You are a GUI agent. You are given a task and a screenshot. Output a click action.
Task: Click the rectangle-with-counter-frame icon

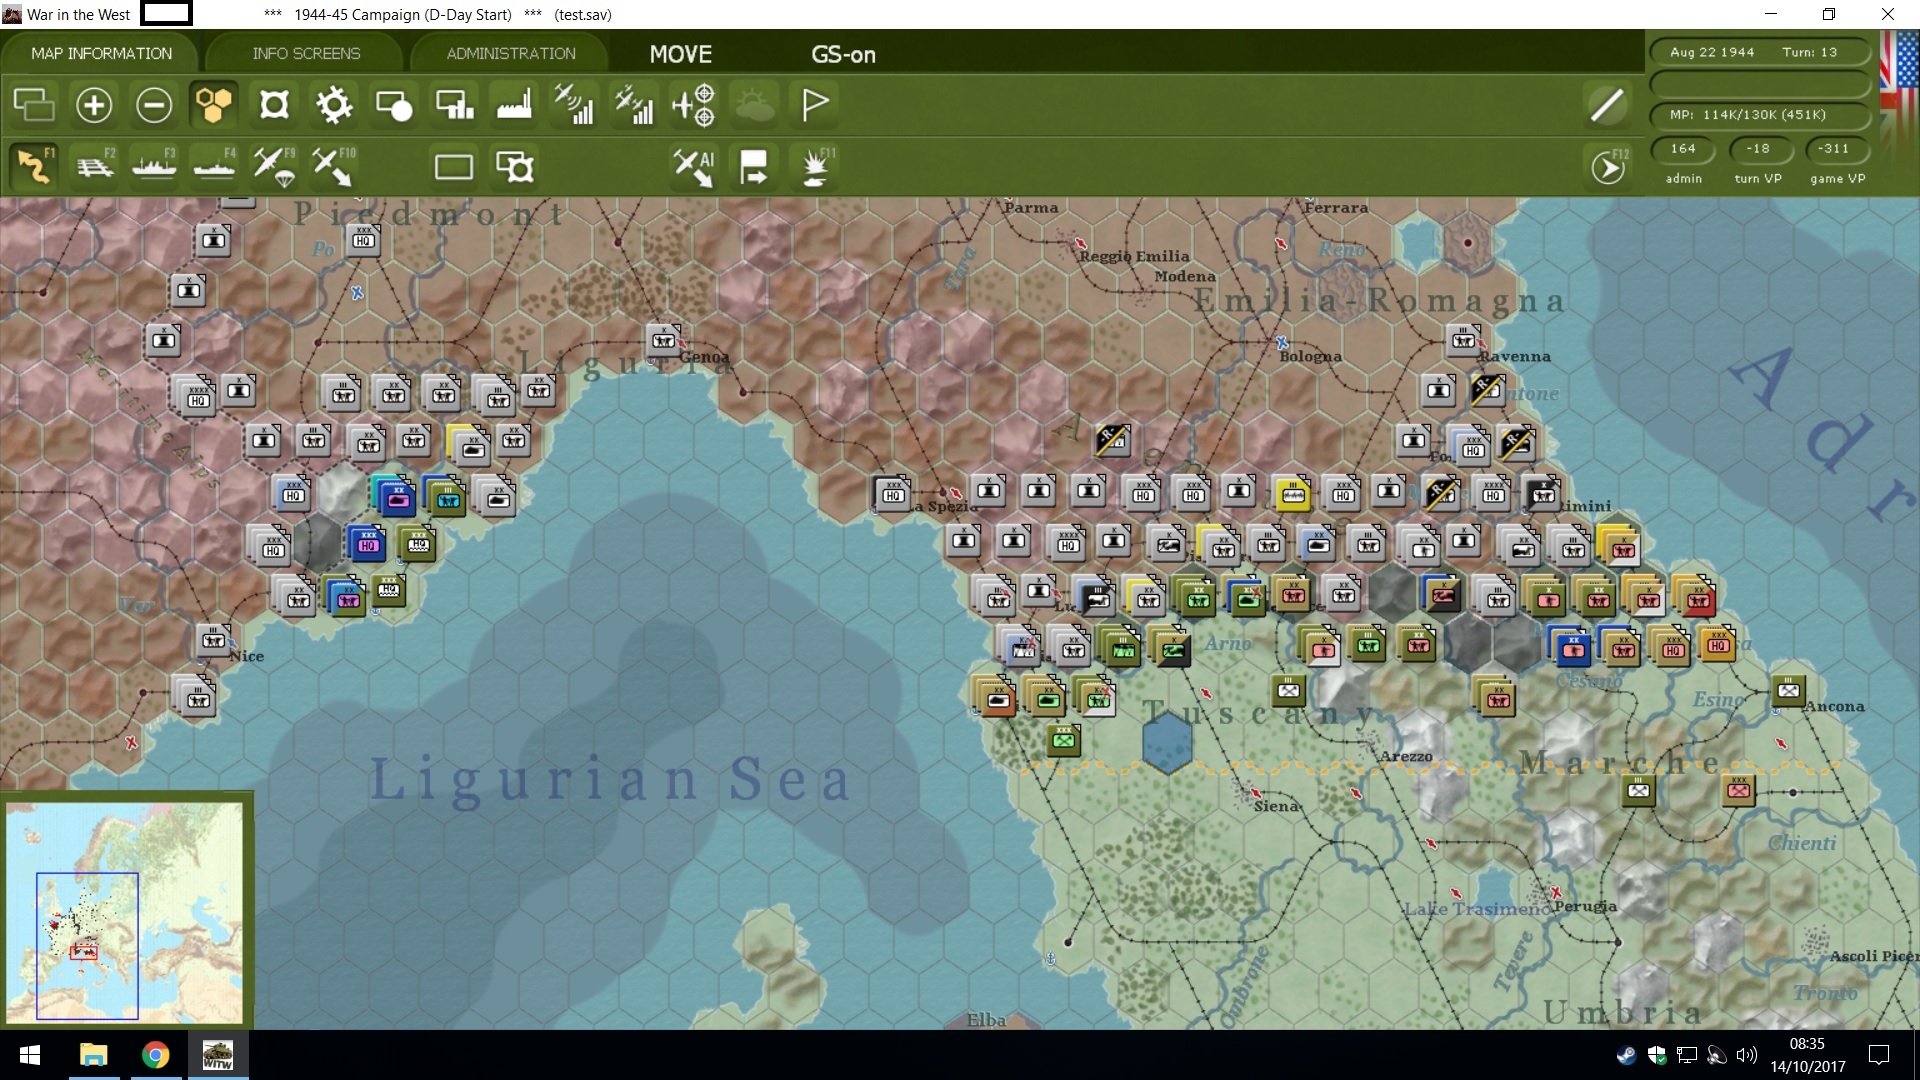click(515, 166)
